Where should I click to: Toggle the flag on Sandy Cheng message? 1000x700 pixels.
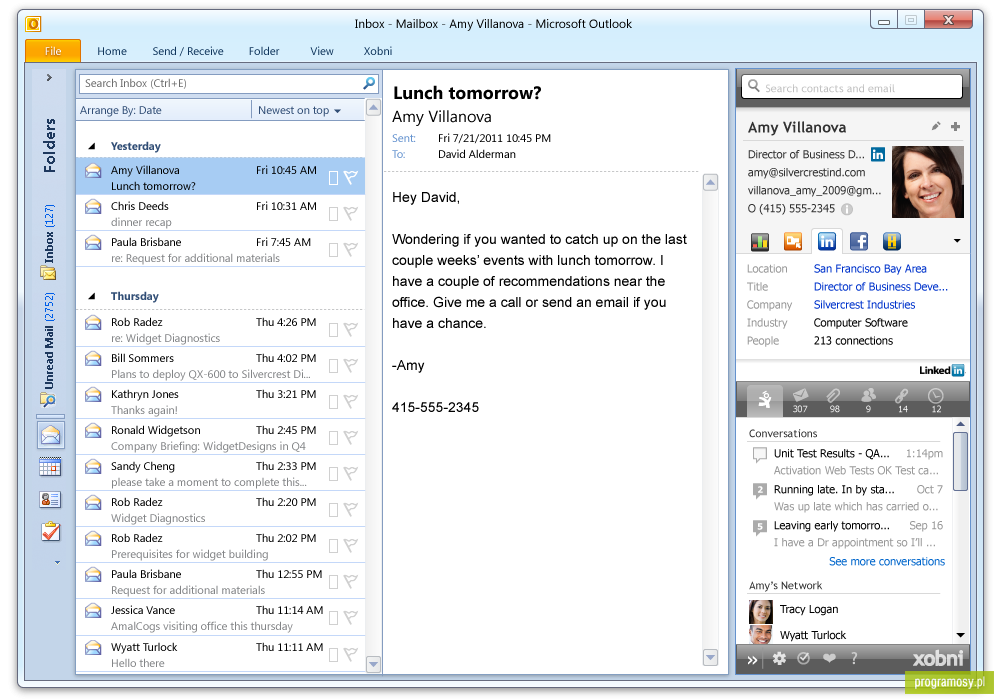tap(350, 474)
